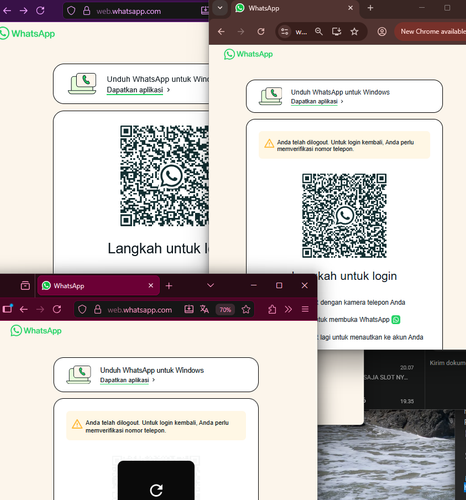Click Dapatkan aplikasi link in Chrome window

[314, 101]
